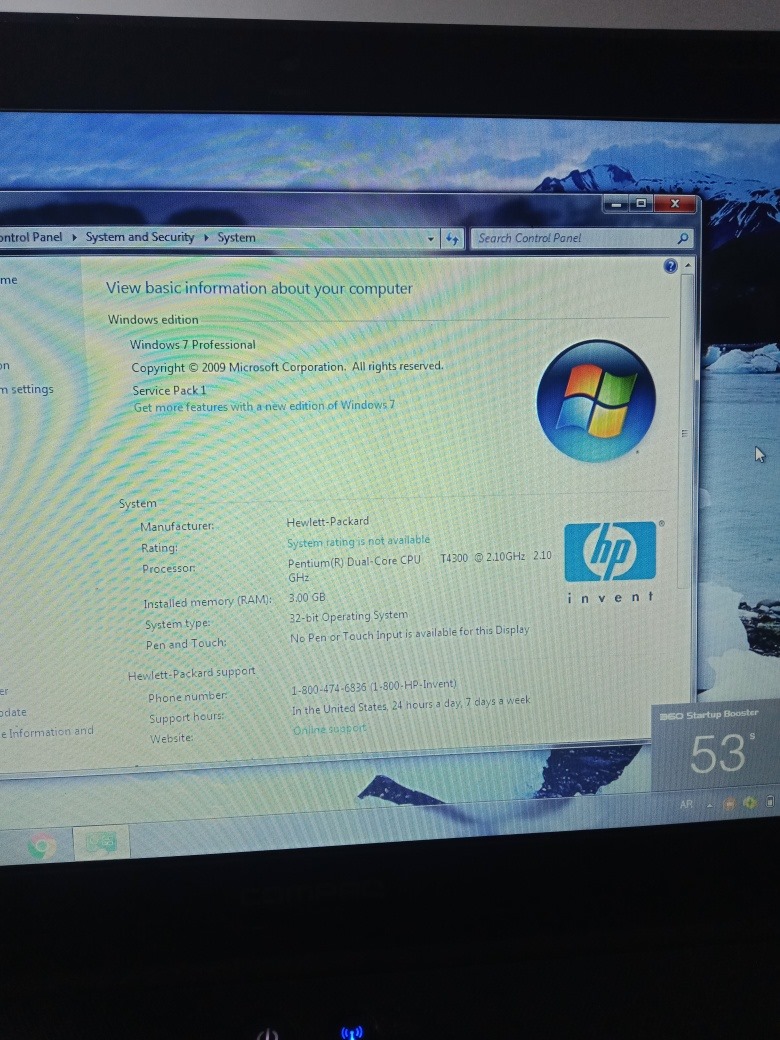Click the System section heading

[137, 503]
